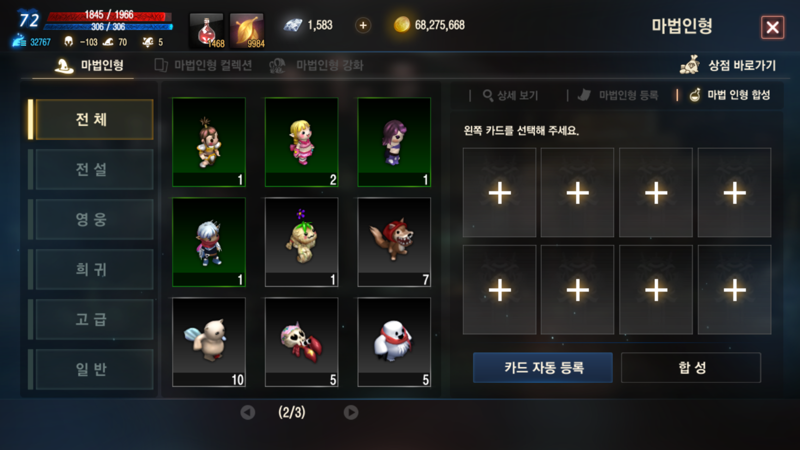Image resolution: width=800 pixels, height=450 pixels.
Task: Click the first empty synthesis card slot
Action: [499, 193]
